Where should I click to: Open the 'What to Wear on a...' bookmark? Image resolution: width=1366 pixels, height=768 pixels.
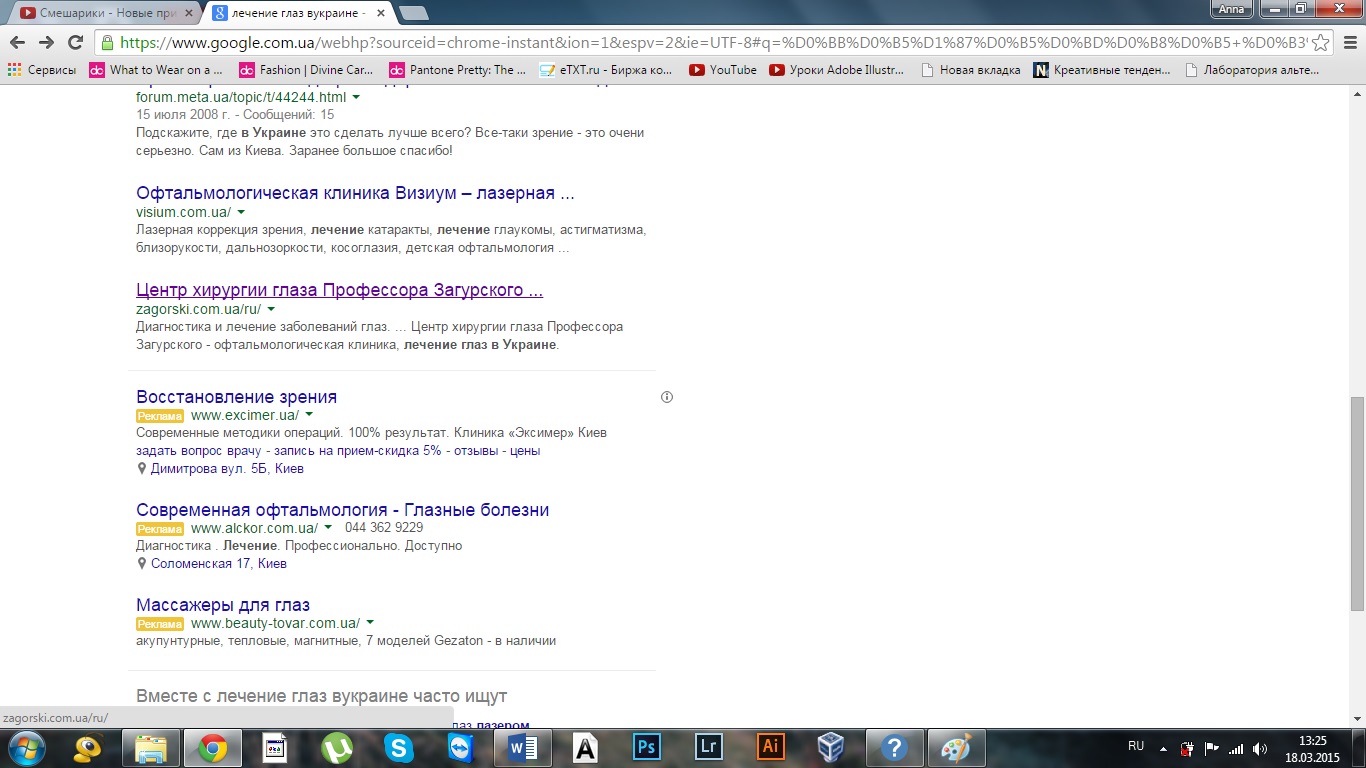click(x=157, y=70)
